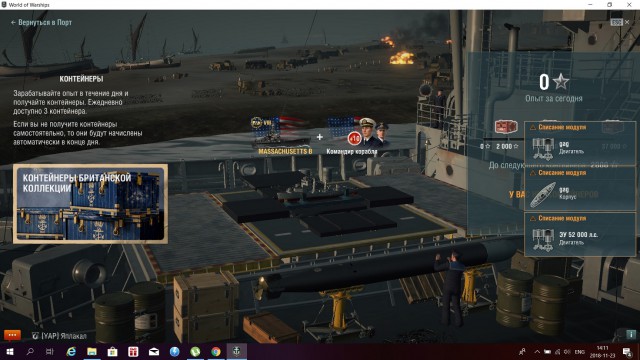
Task: Click hull ship icon in 'Корпус' notification
Action: click(x=543, y=194)
